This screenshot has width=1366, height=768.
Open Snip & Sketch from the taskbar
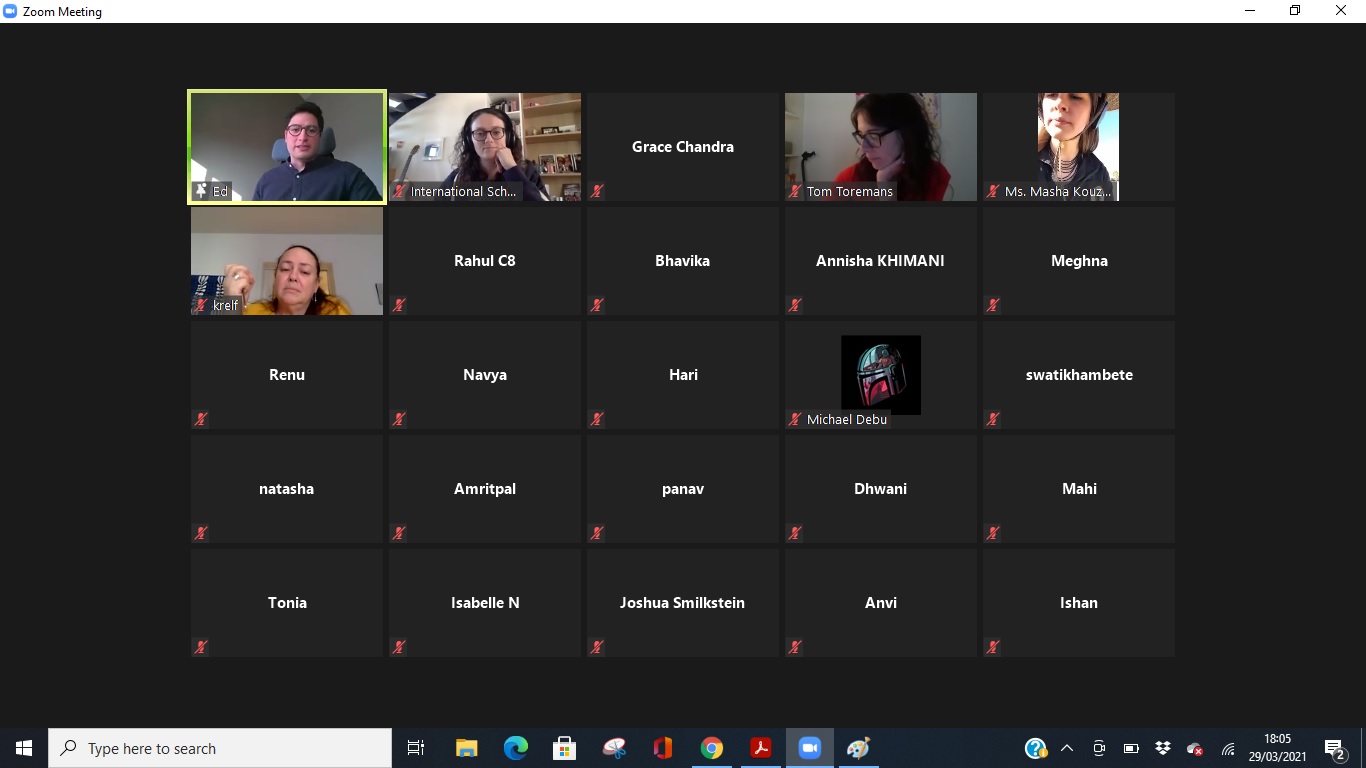(x=613, y=748)
